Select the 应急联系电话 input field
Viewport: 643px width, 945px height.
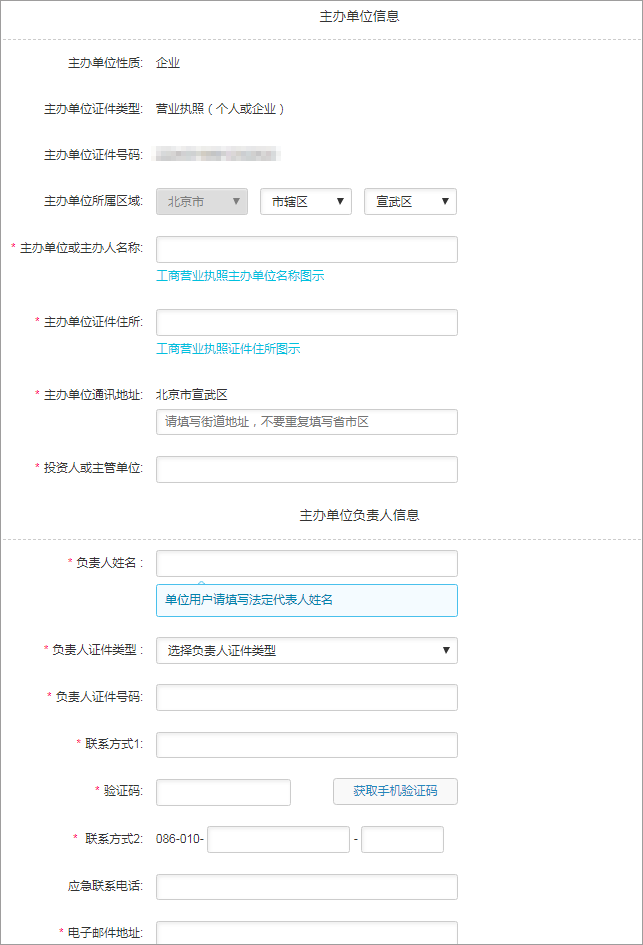point(307,887)
